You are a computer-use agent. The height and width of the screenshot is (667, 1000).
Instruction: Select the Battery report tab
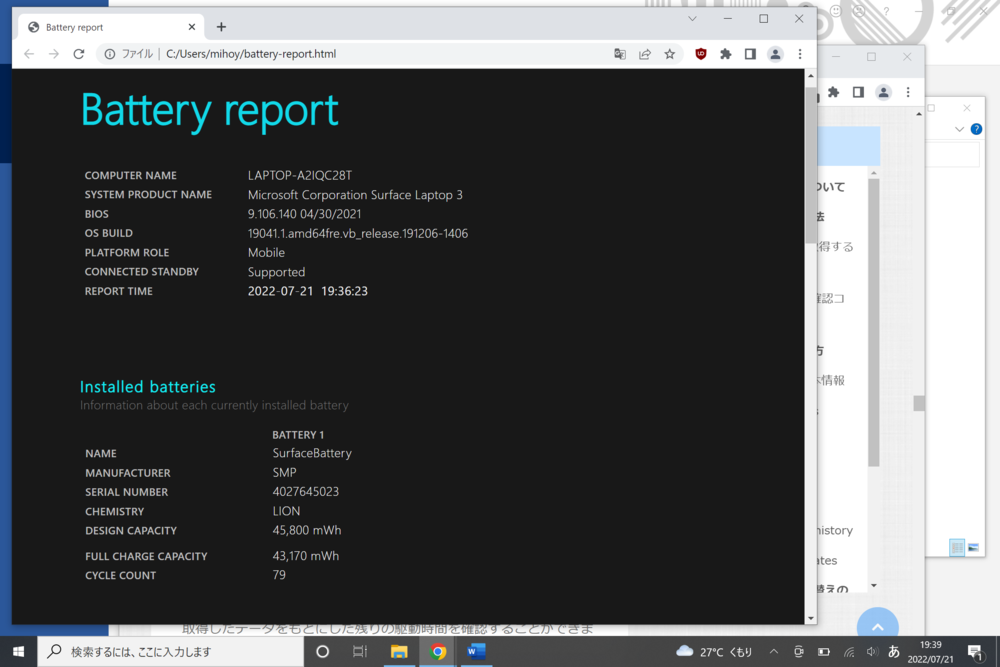(x=105, y=27)
